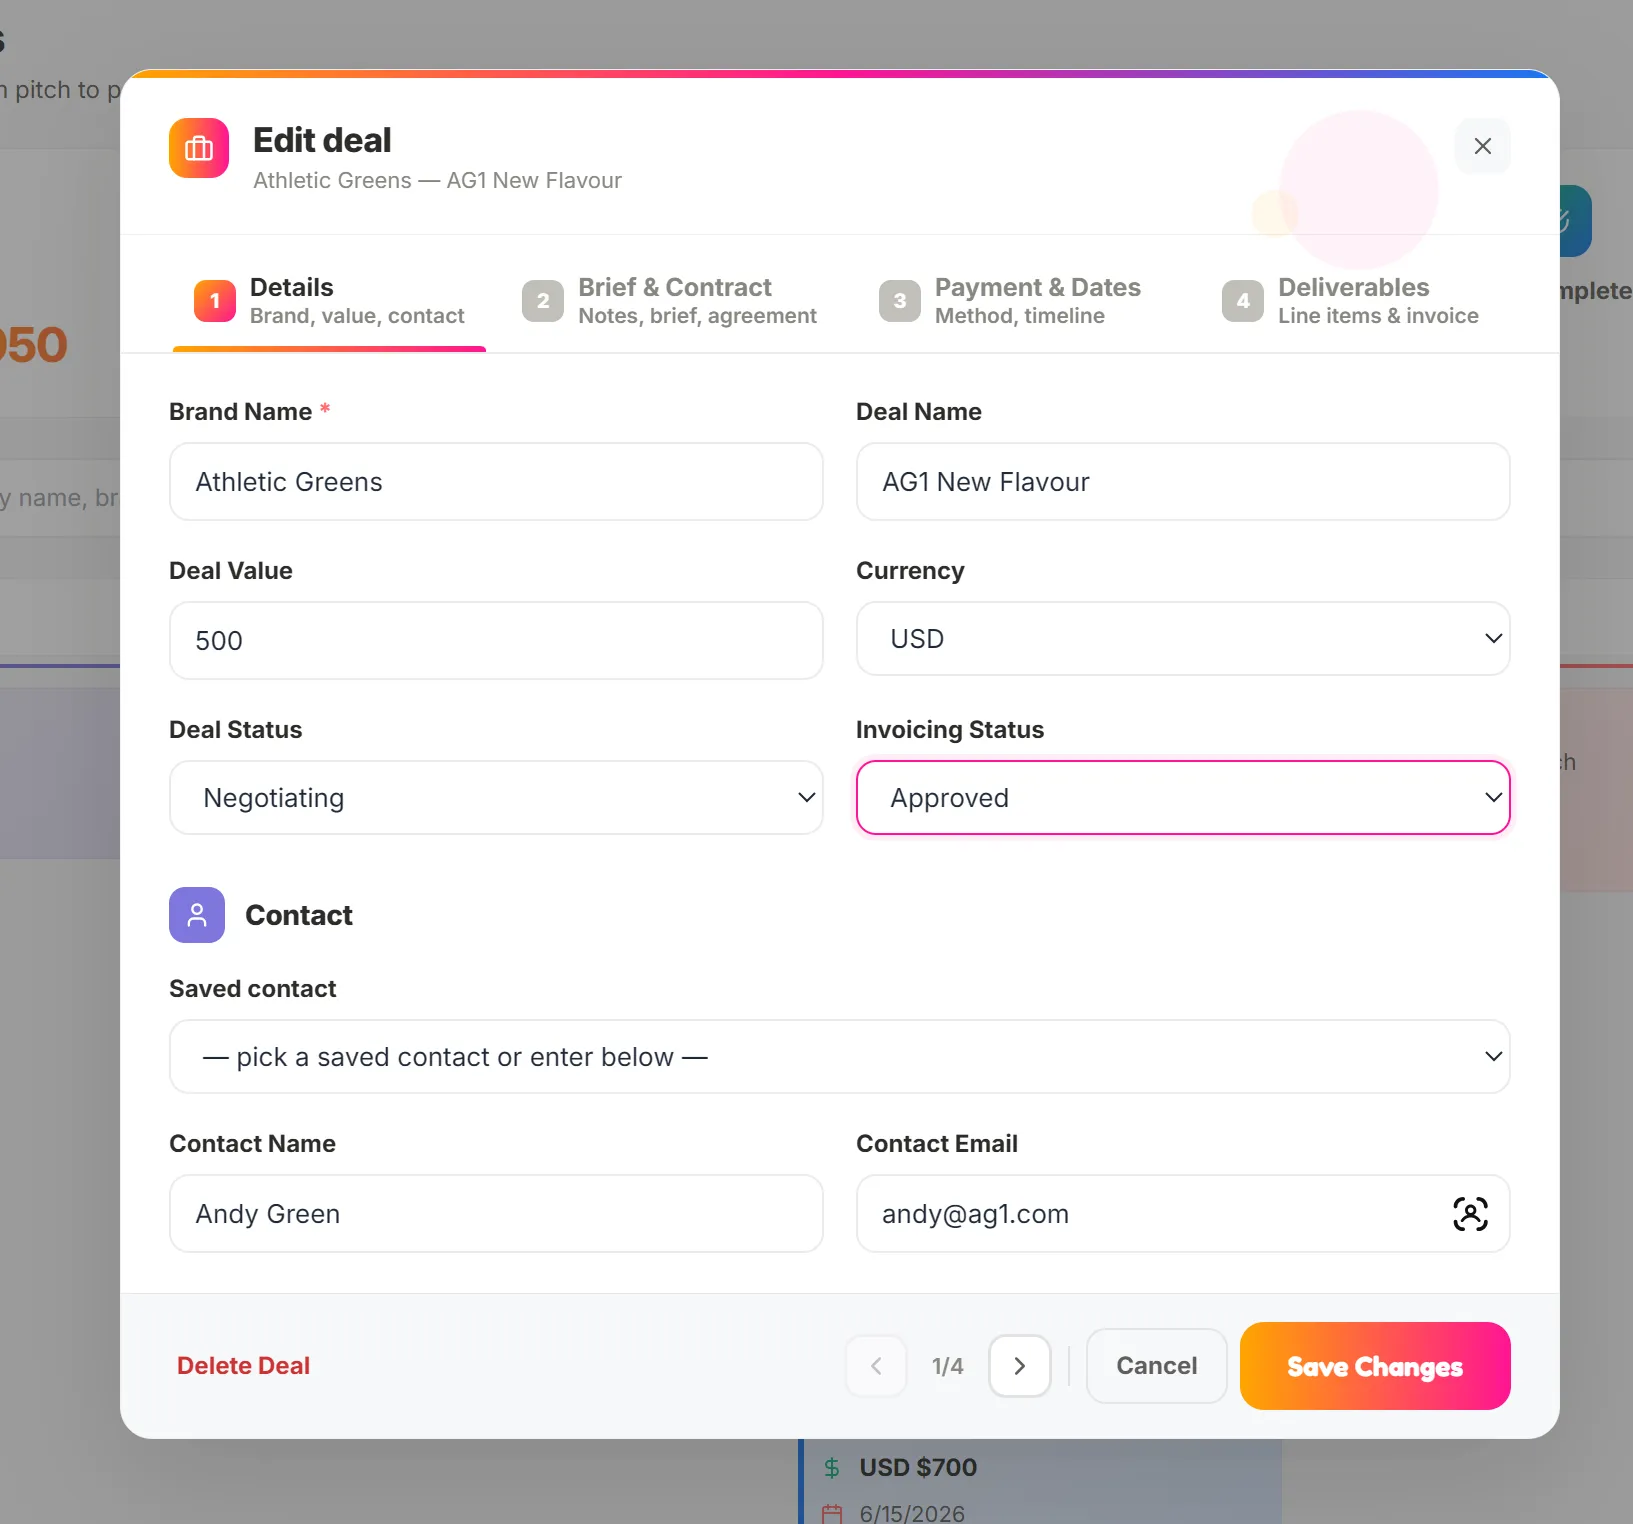The width and height of the screenshot is (1633, 1524).
Task: Click the previous step arrow
Action: (876, 1366)
